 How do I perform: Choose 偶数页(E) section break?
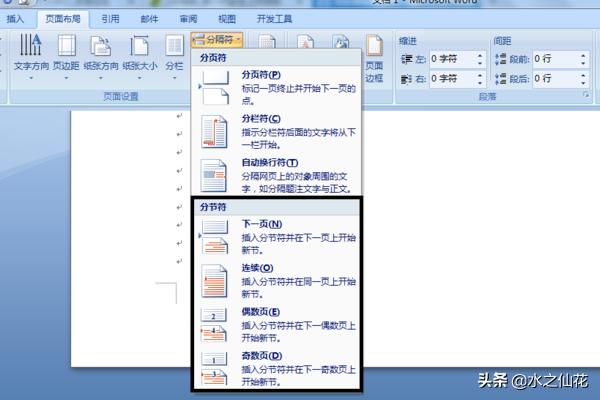coord(276,325)
